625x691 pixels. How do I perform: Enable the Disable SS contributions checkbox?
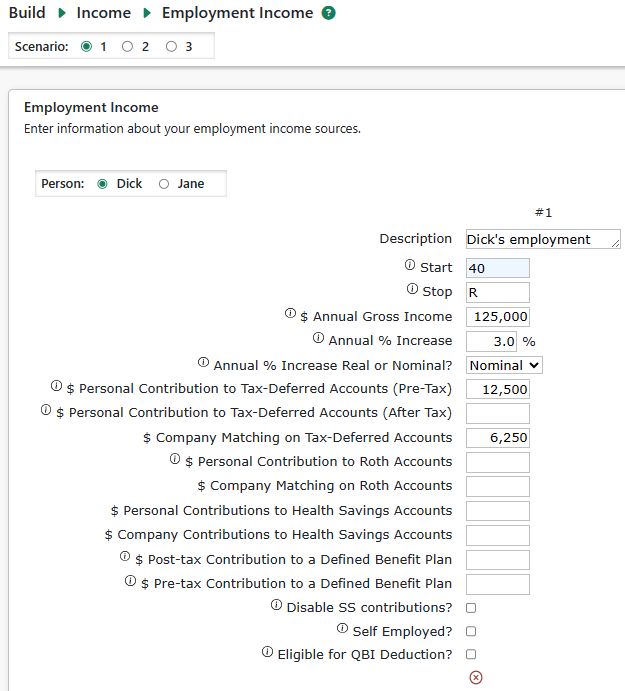point(471,607)
